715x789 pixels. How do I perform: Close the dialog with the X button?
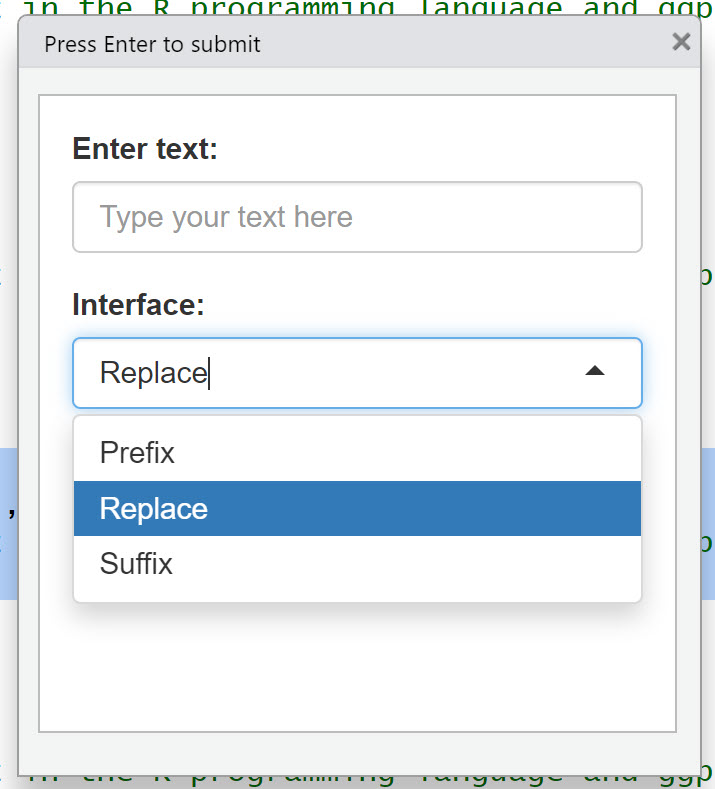pos(681,42)
